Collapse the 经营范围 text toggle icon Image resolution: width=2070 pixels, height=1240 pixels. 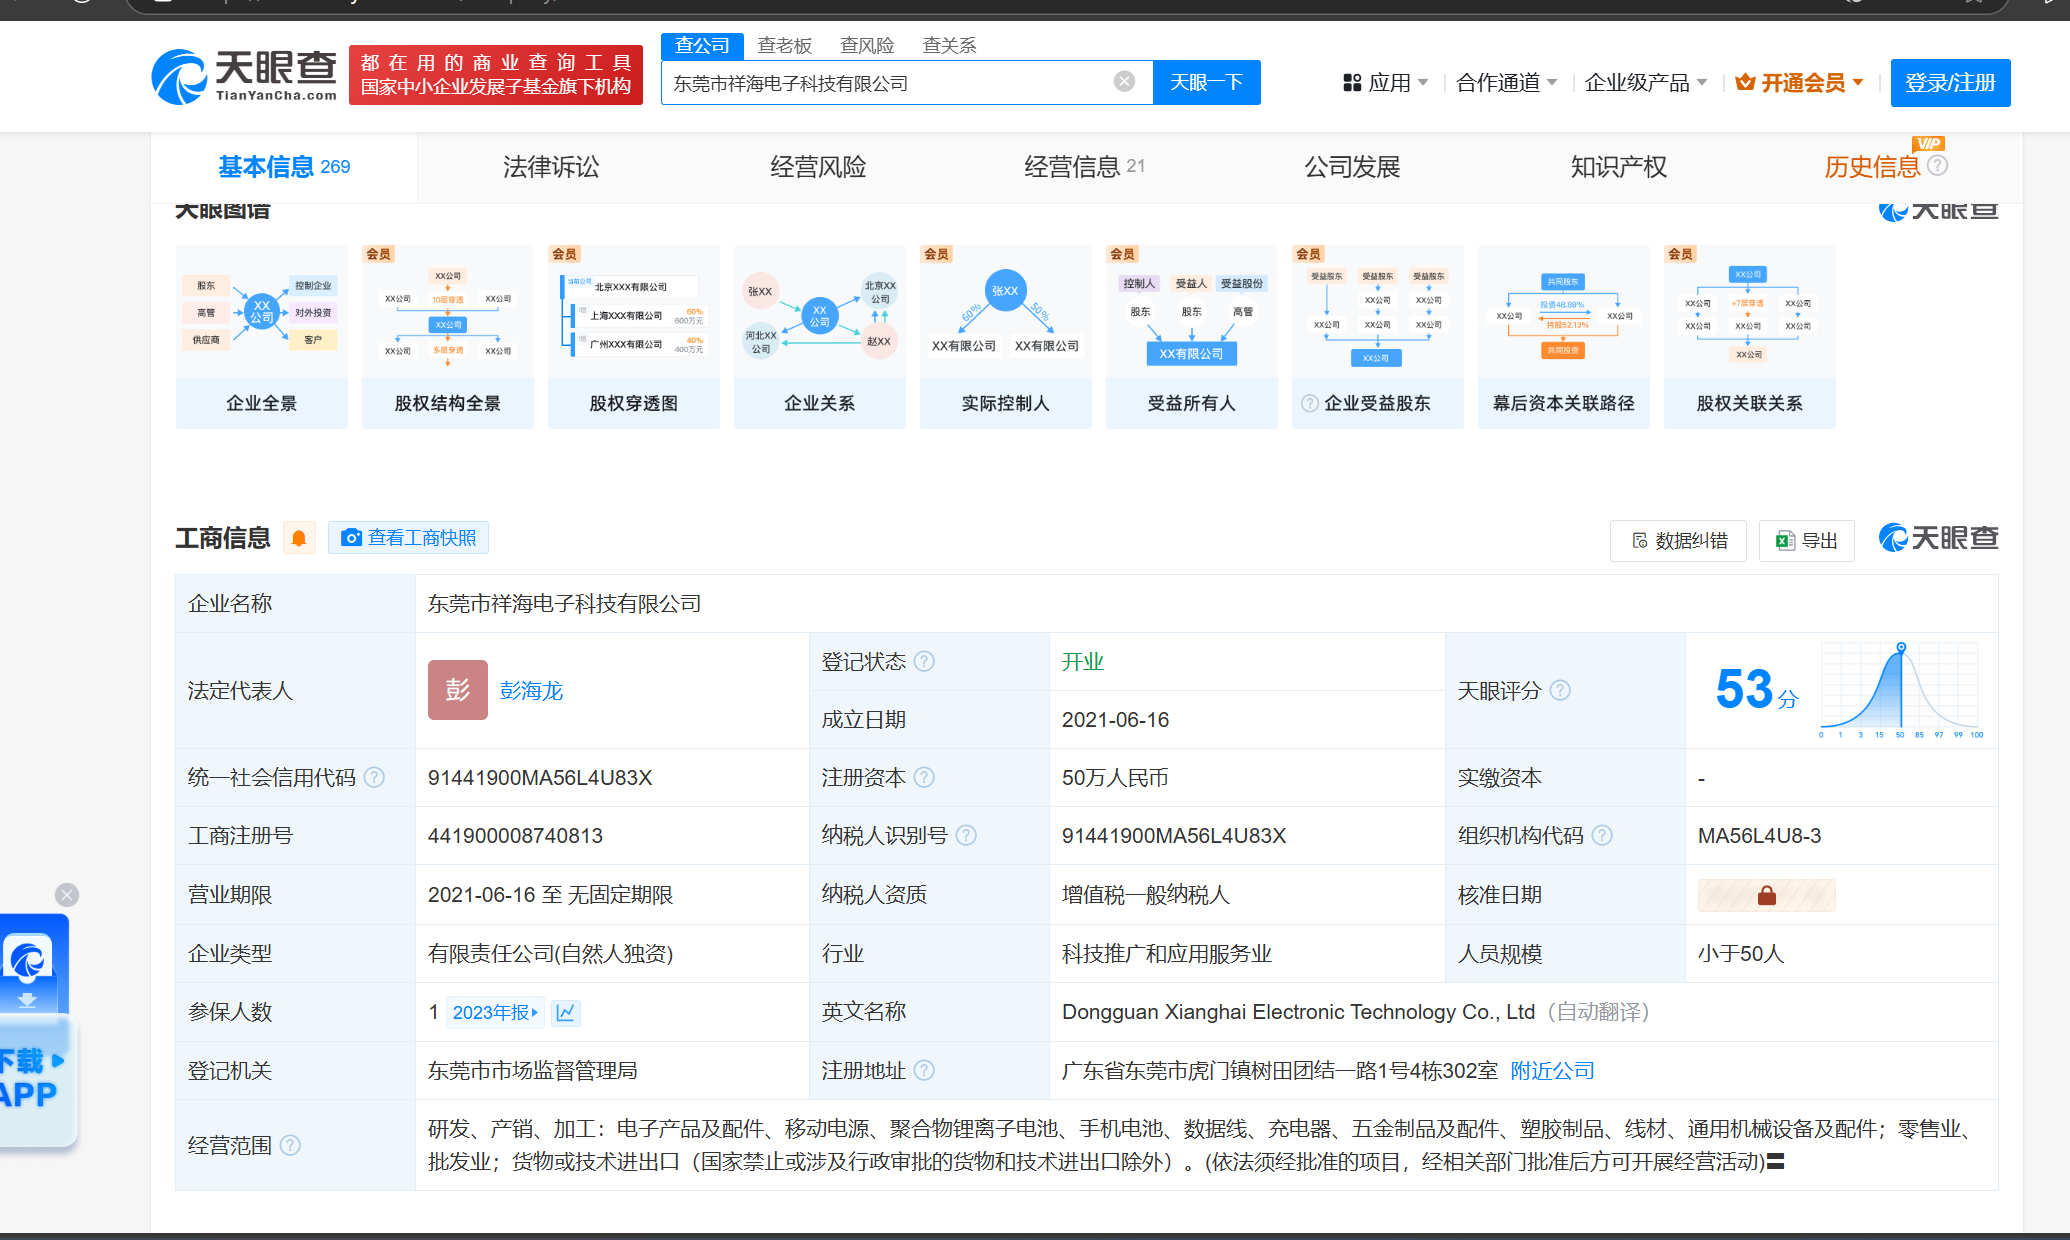[1777, 1162]
